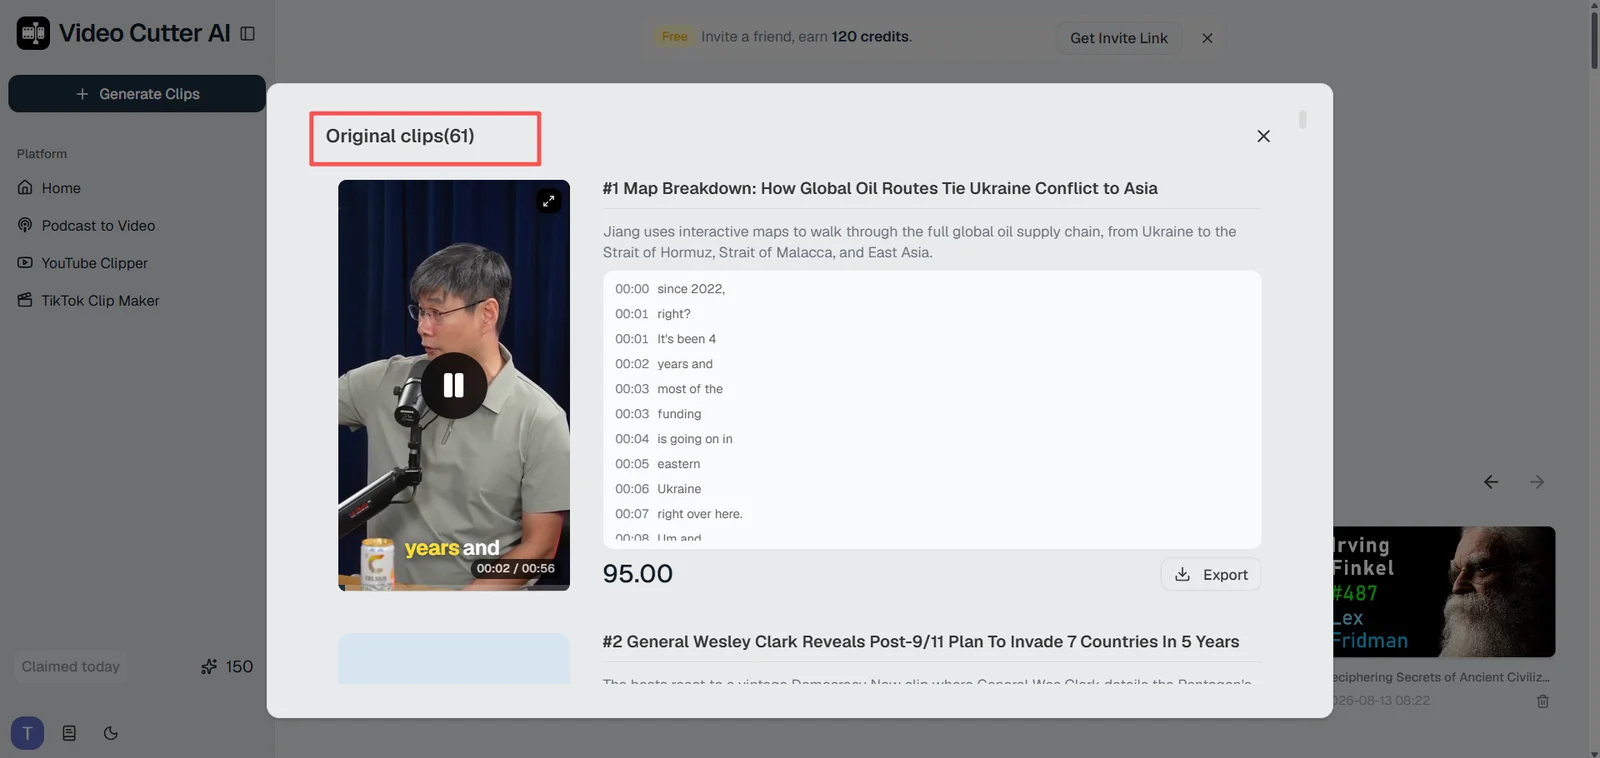Click the Export button for clip #1

pyautogui.click(x=1211, y=574)
